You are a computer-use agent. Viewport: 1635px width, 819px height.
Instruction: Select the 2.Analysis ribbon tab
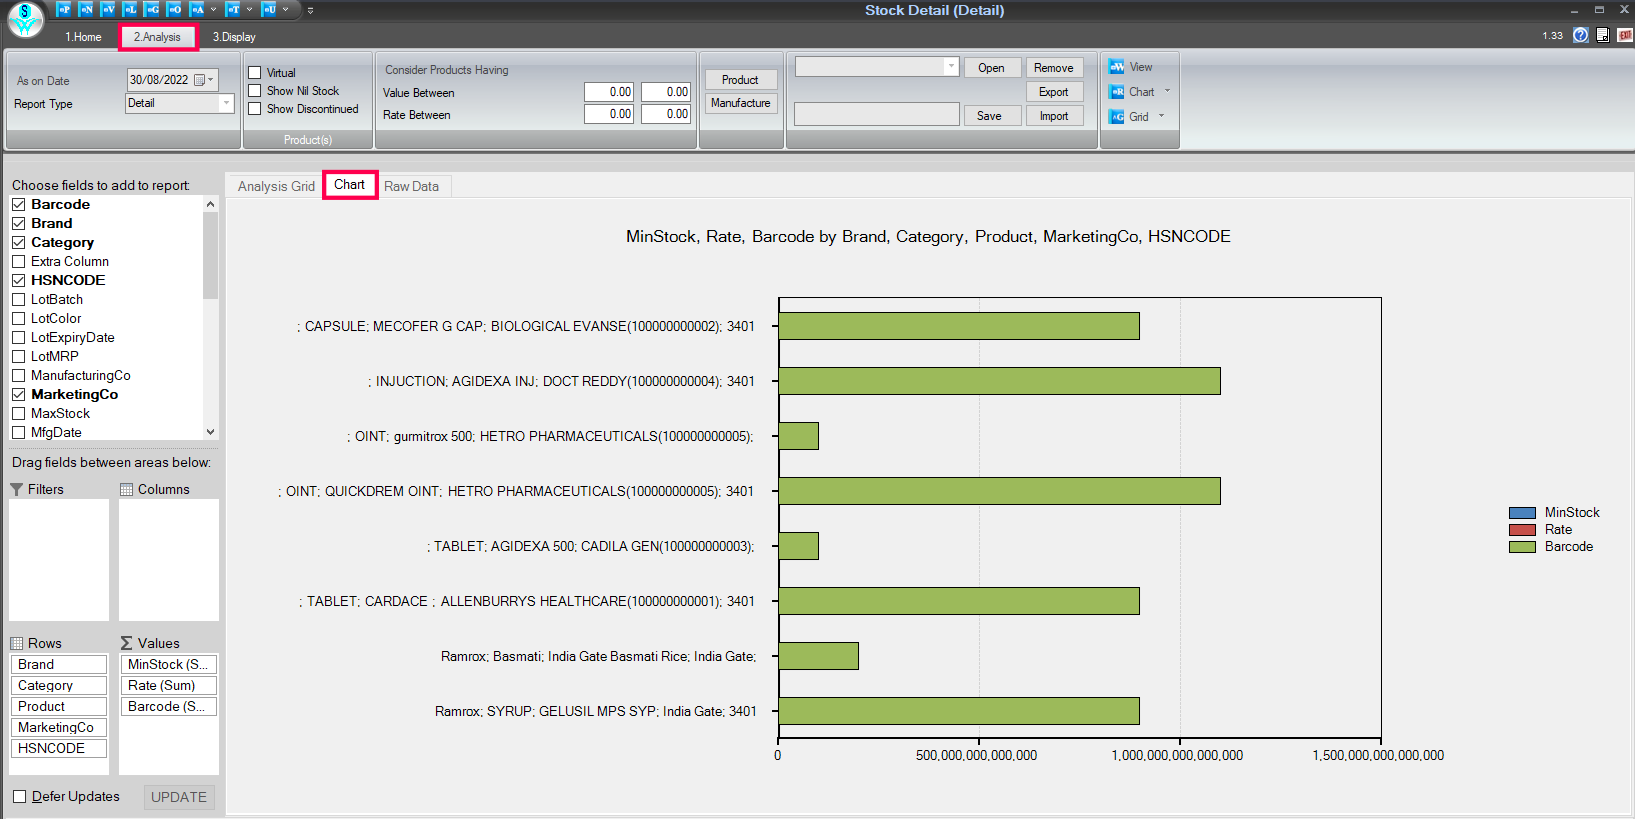click(x=158, y=37)
